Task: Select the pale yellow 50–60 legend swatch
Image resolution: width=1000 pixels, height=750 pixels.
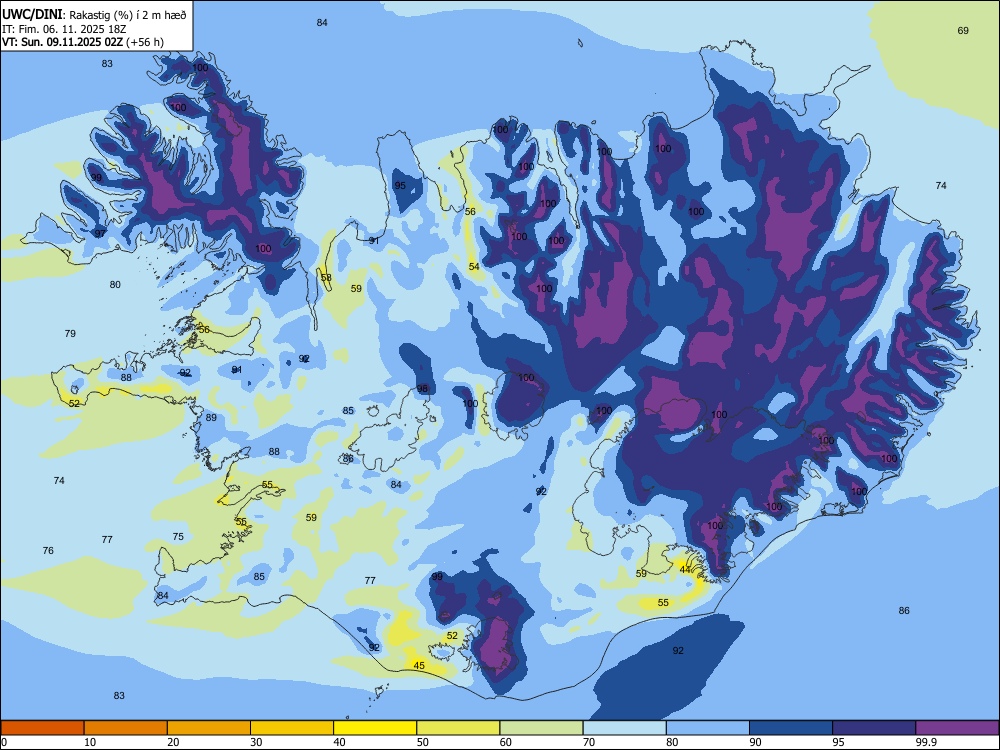Action: (x=458, y=728)
